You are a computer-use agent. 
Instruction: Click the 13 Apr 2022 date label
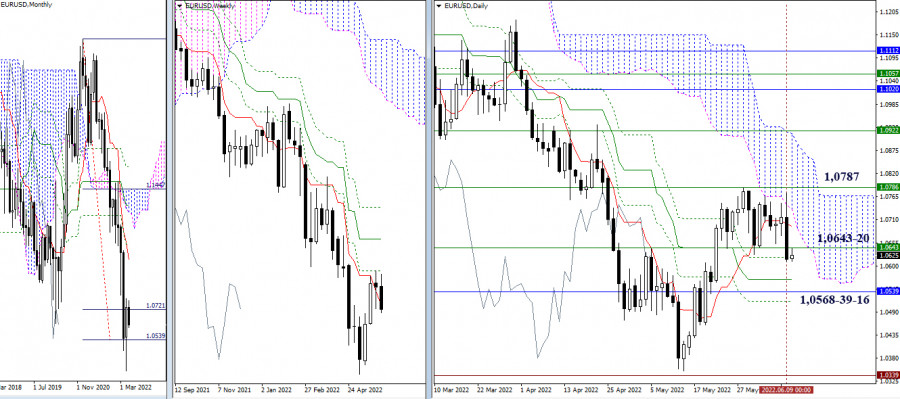click(580, 389)
